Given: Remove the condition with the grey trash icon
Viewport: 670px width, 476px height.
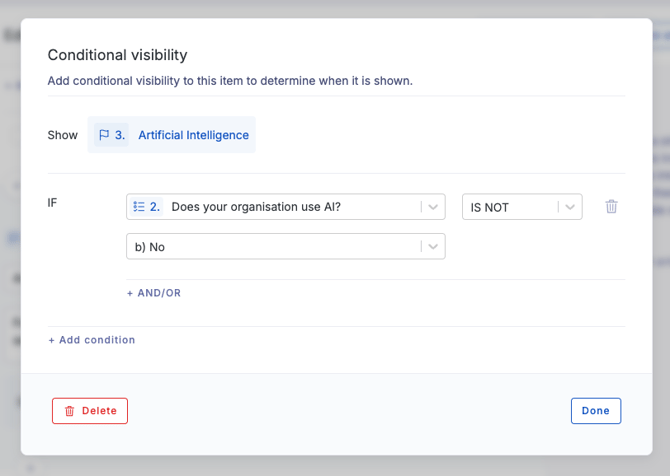Looking at the screenshot, I should point(611,206).
